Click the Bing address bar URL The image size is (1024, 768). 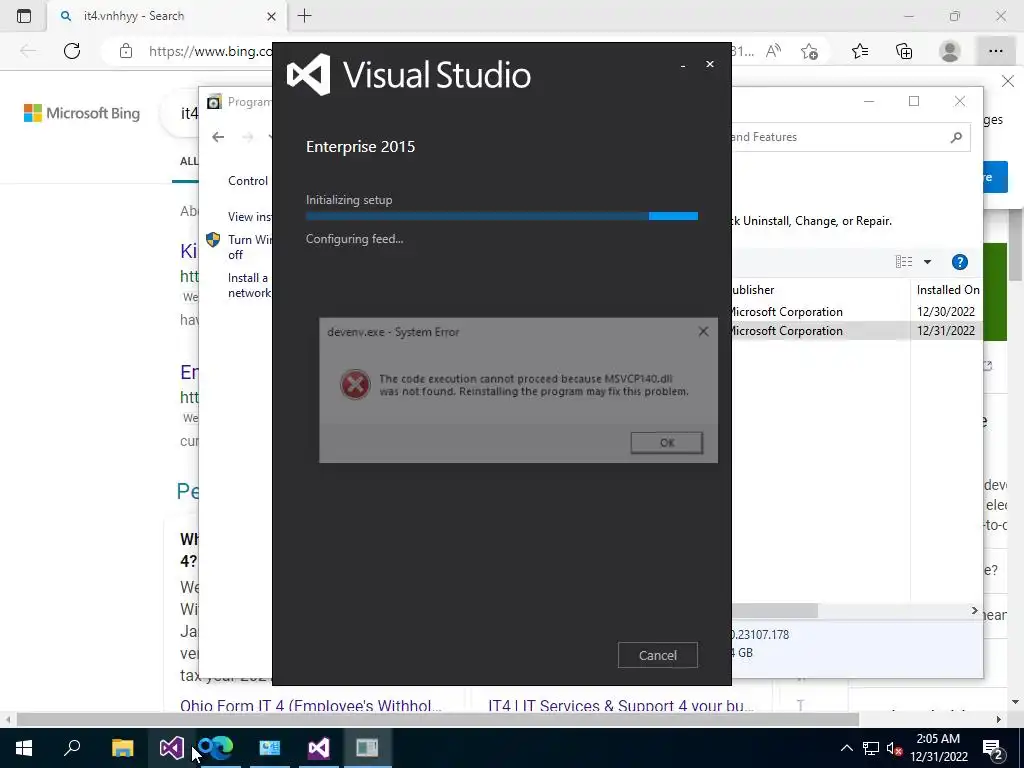click(210, 51)
